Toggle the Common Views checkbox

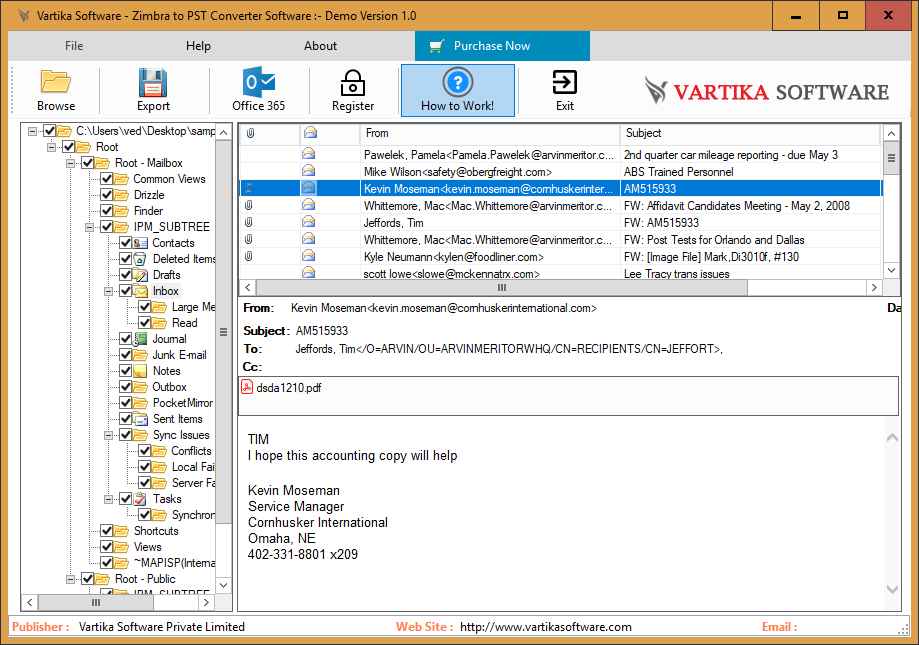107,179
